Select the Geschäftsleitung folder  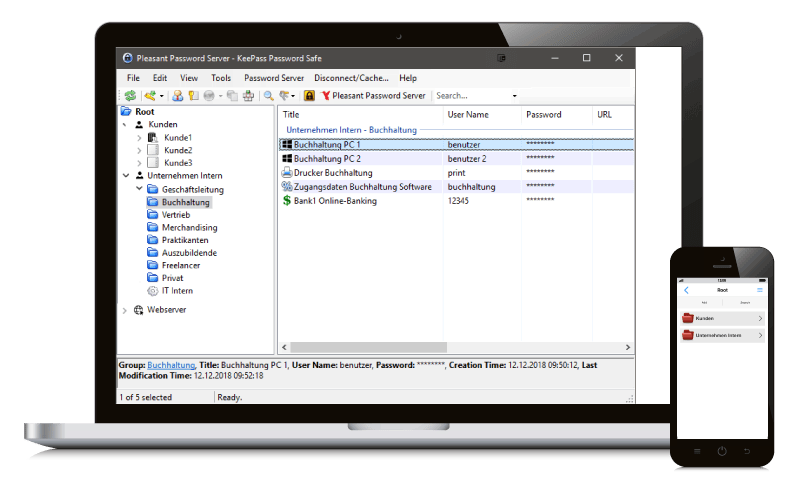(193, 189)
